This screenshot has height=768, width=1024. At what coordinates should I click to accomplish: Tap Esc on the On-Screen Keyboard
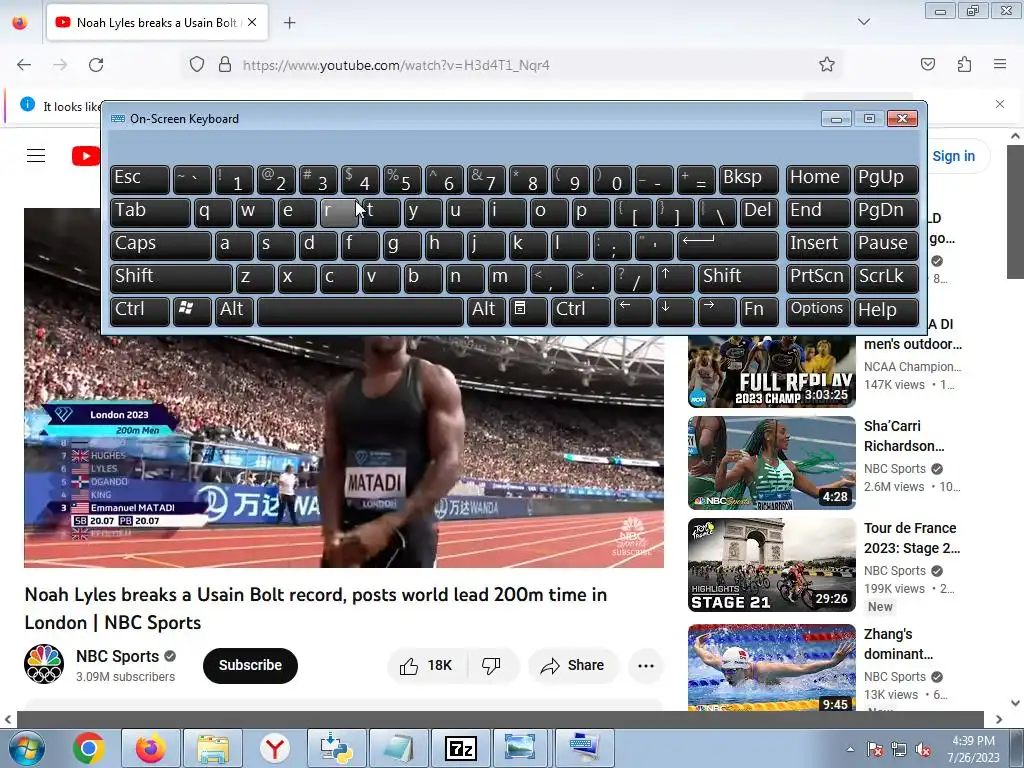pos(140,179)
